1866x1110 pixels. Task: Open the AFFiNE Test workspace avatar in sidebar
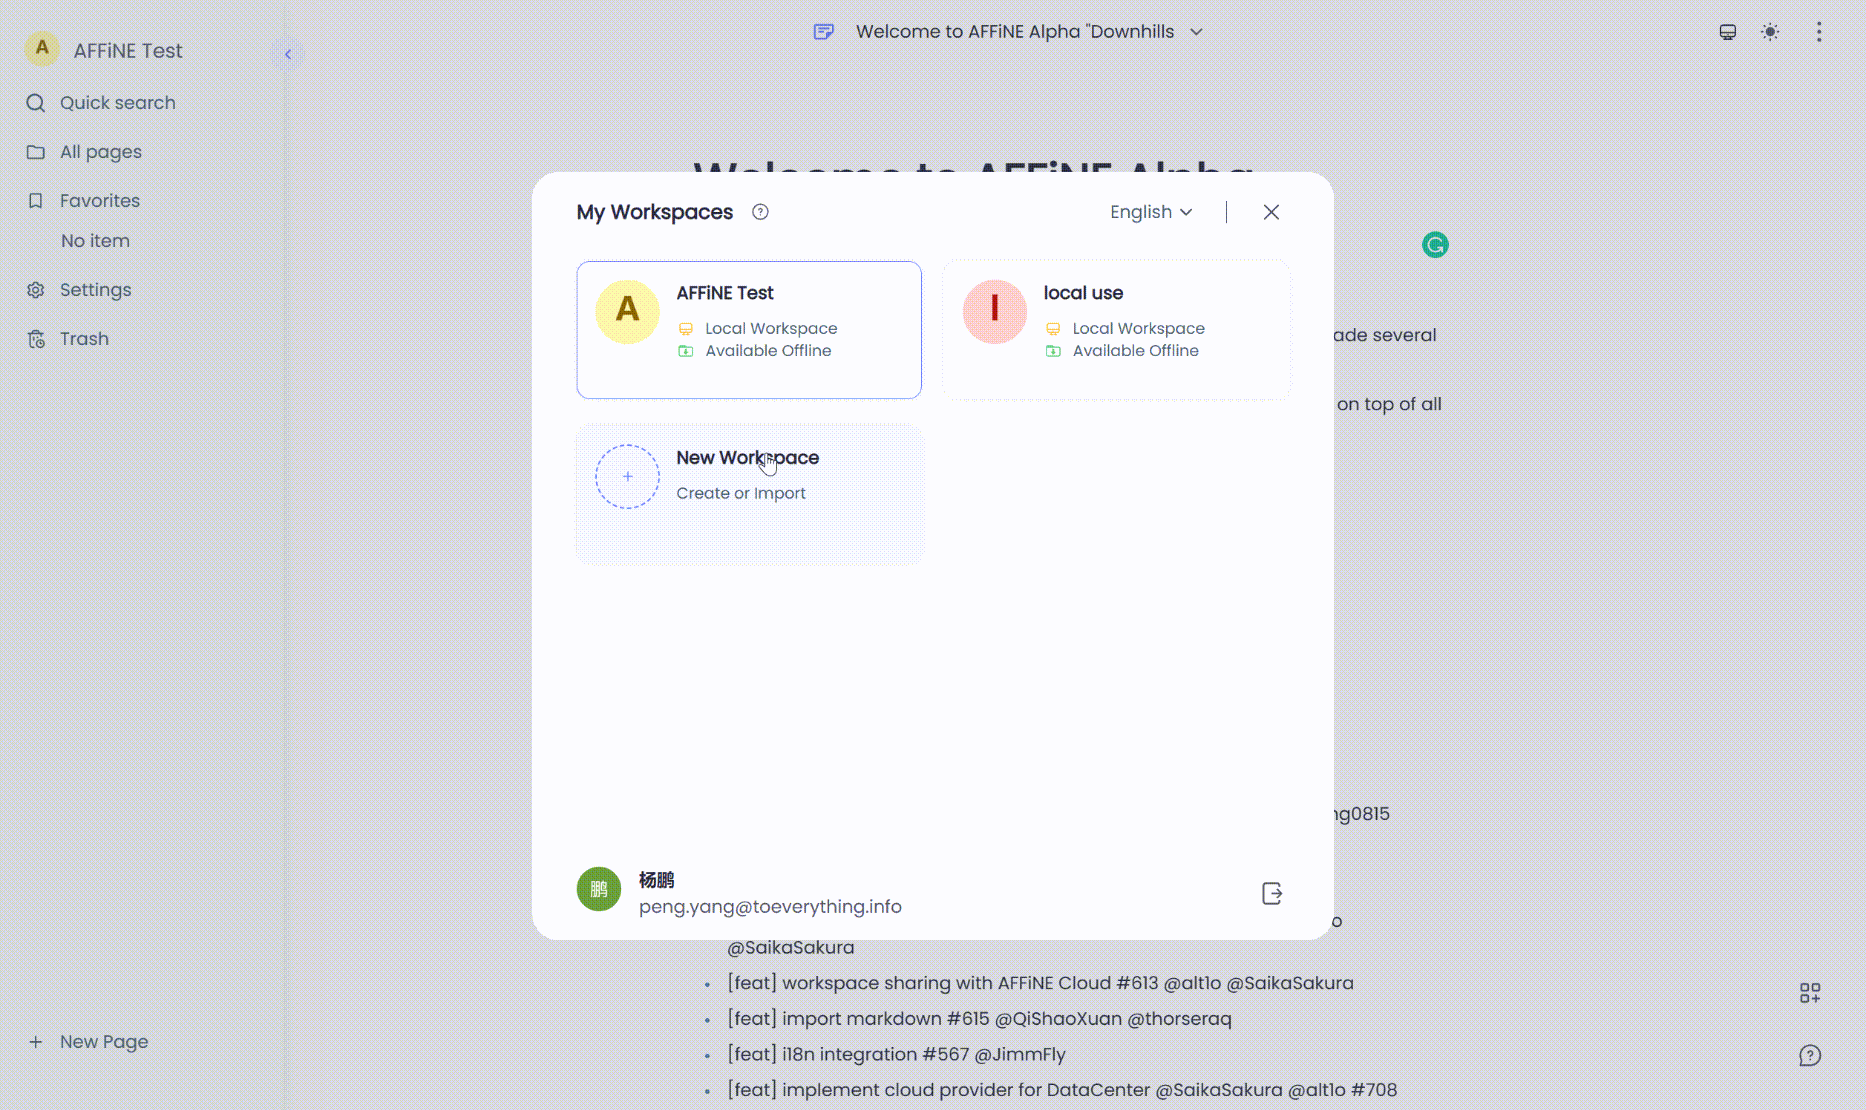[42, 48]
